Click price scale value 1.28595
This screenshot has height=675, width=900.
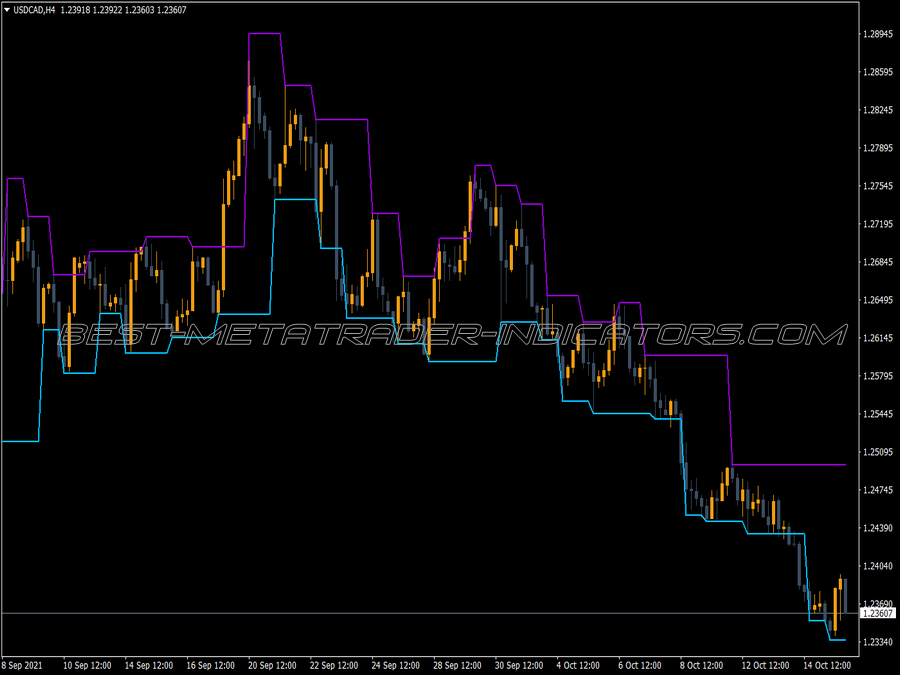[x=878, y=72]
